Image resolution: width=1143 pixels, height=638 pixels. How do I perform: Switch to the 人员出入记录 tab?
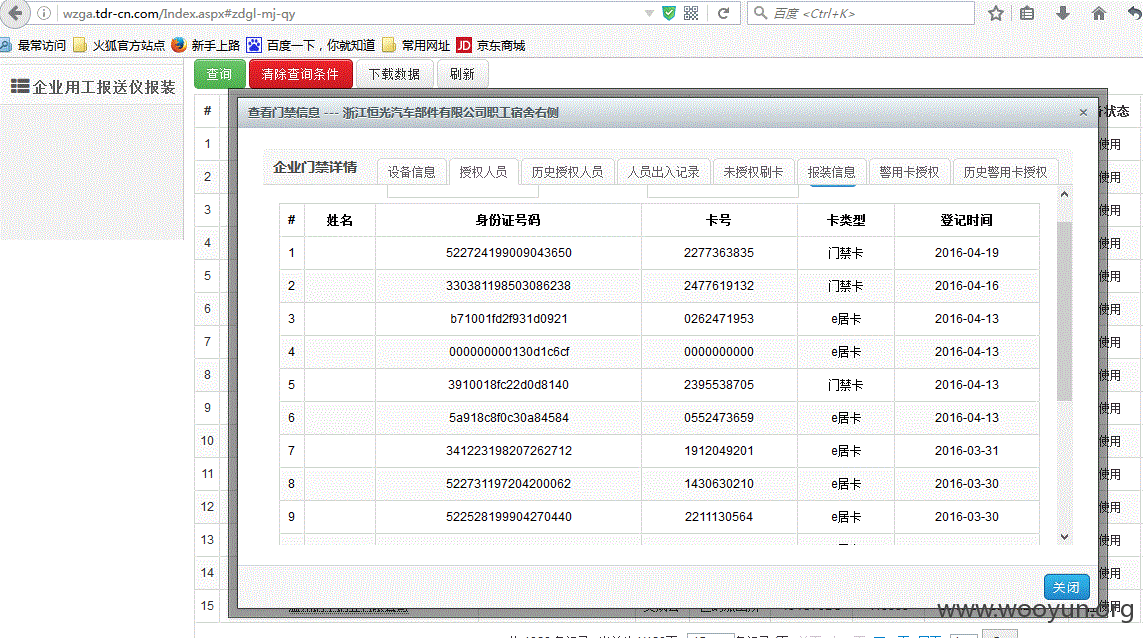tap(663, 172)
